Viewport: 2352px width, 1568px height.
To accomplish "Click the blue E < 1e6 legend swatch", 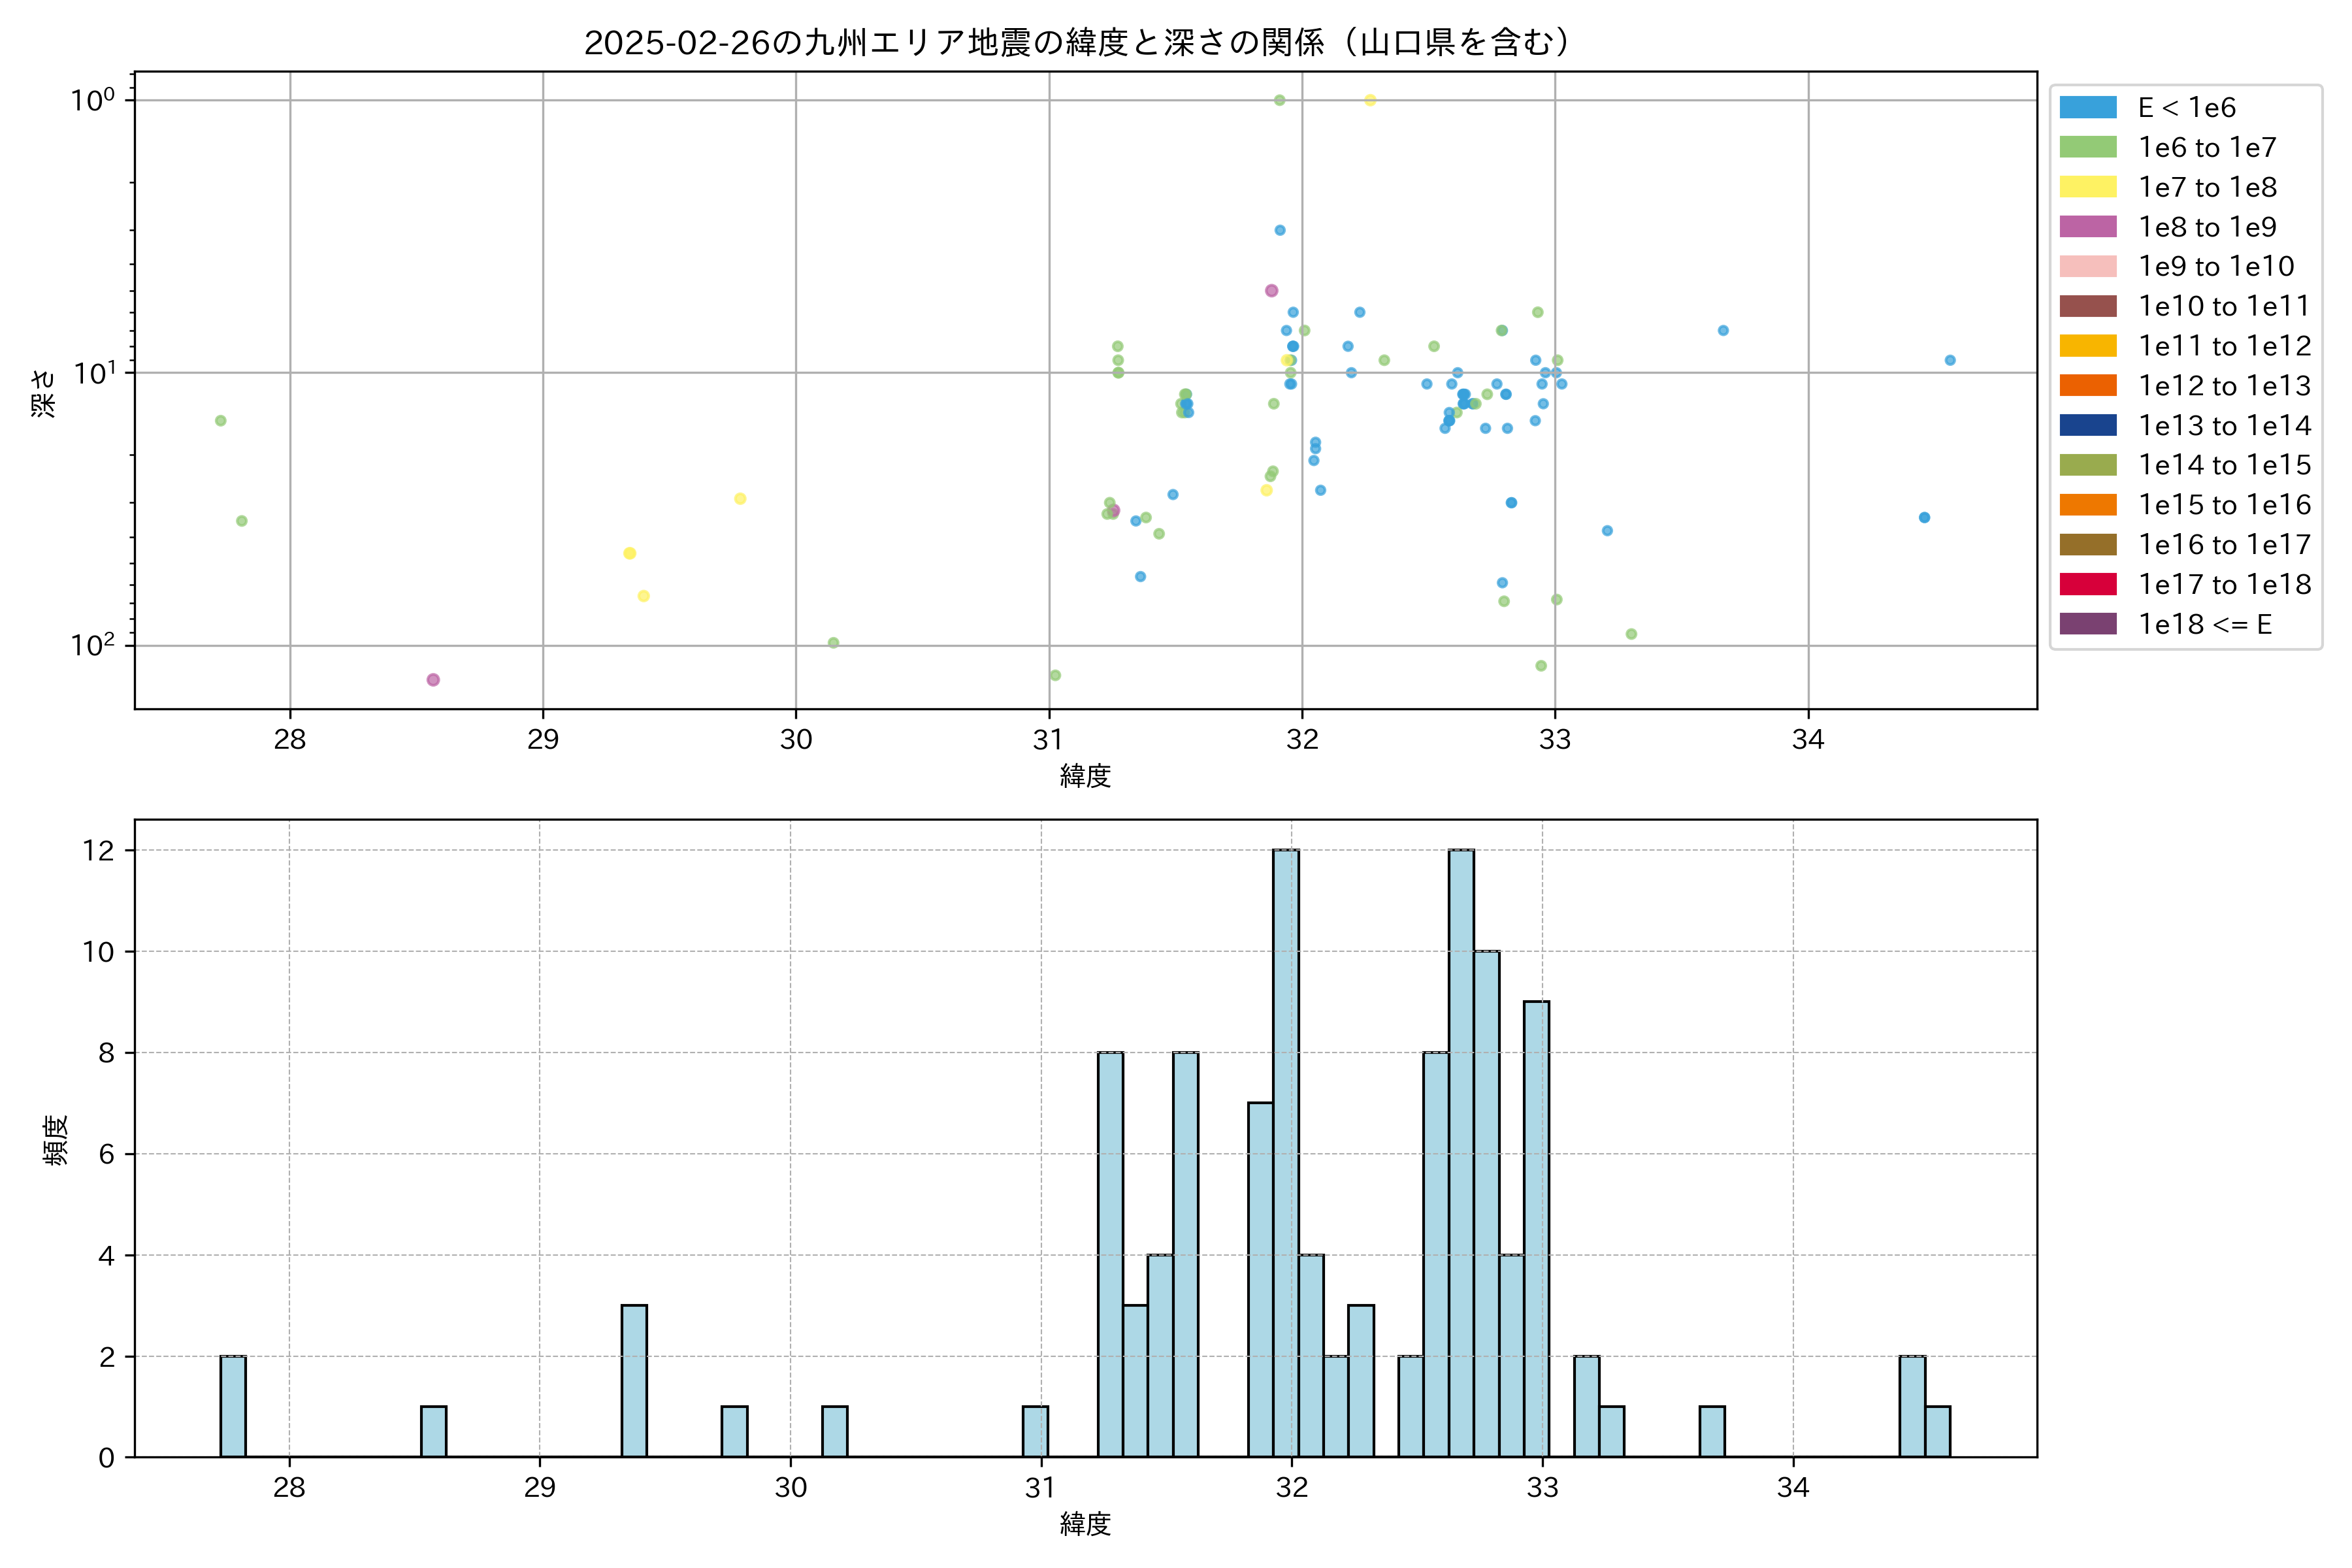I will point(2087,108).
